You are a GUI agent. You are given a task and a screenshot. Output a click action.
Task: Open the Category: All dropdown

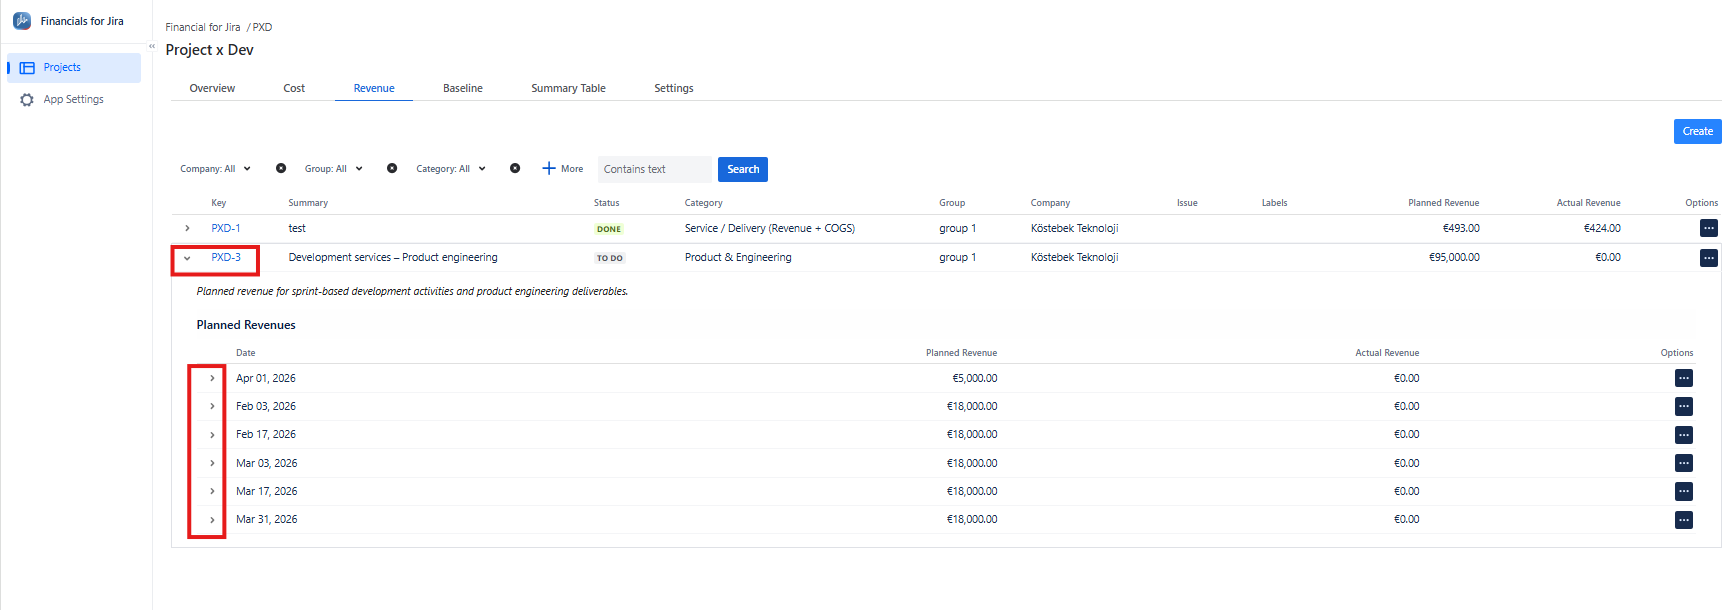click(x=451, y=169)
